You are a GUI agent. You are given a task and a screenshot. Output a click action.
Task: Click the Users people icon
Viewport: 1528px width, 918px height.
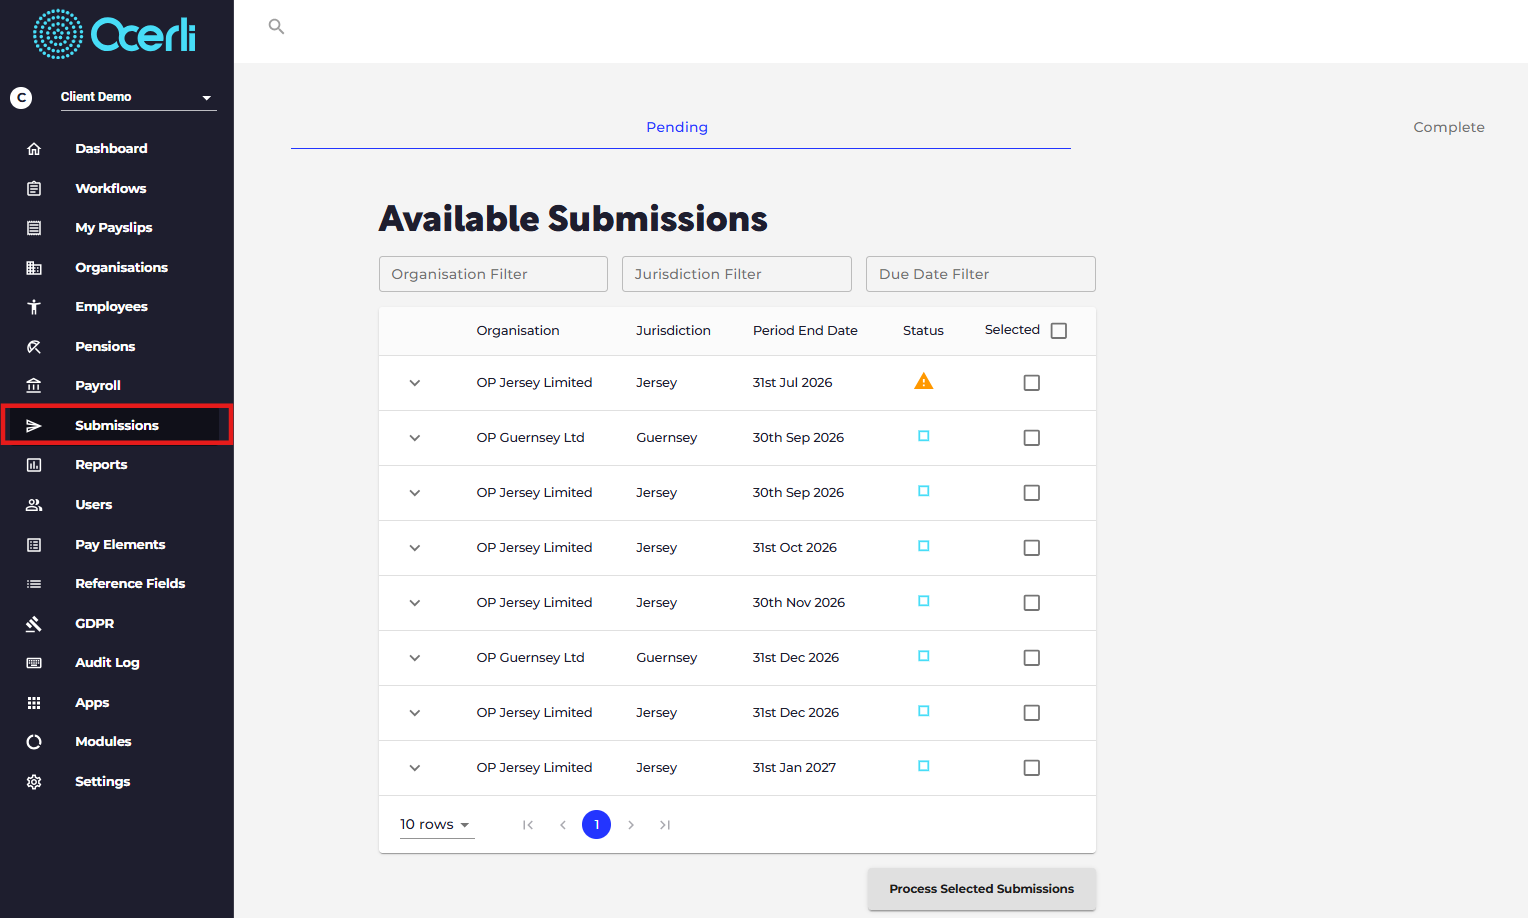(34, 505)
